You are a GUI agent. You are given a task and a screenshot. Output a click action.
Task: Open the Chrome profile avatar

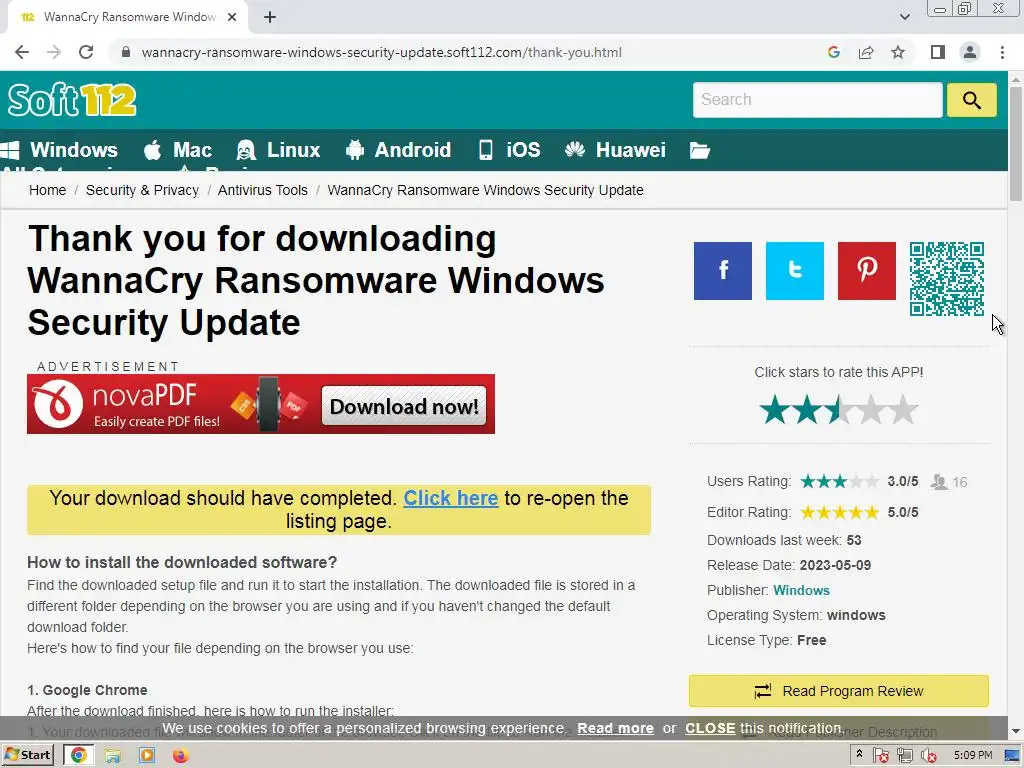[970, 52]
